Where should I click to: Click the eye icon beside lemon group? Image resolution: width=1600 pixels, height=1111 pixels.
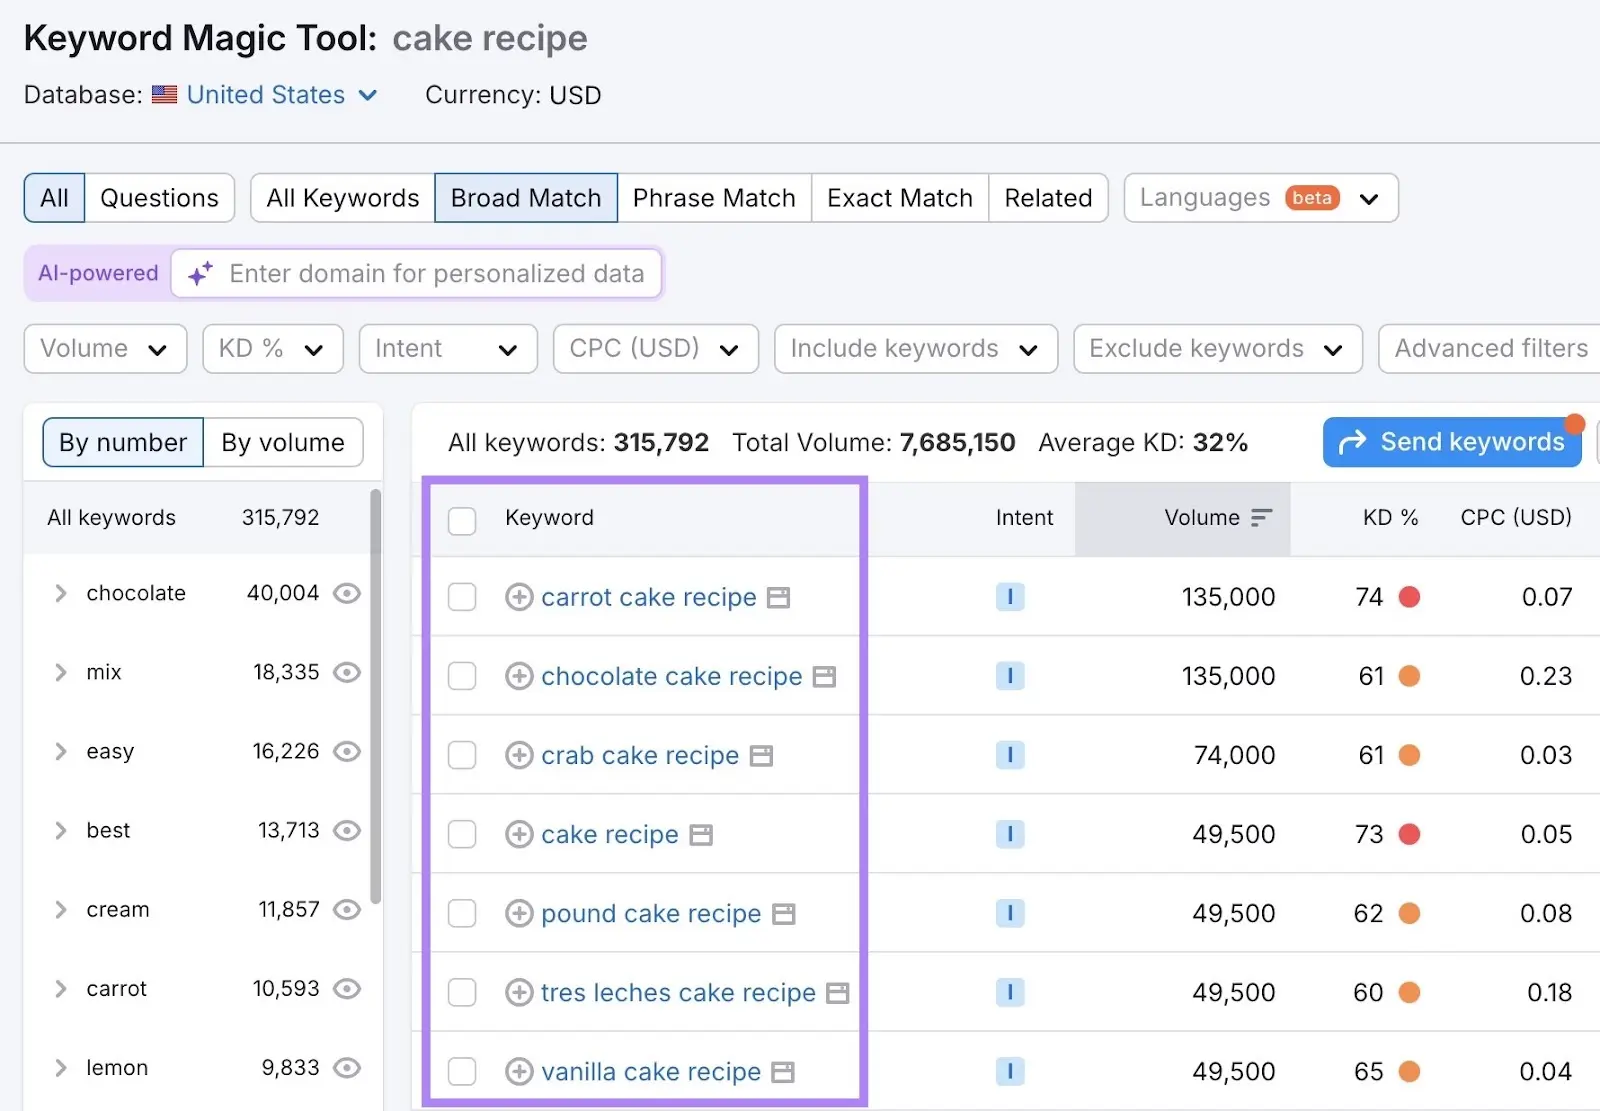tap(346, 1067)
